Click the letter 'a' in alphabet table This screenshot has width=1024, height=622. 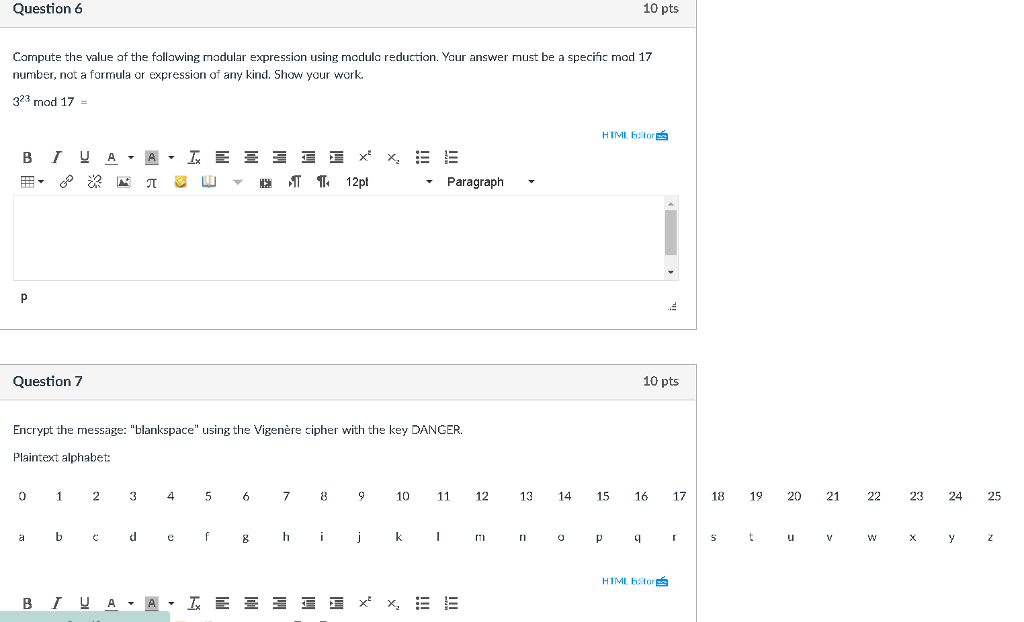[x=22, y=537]
